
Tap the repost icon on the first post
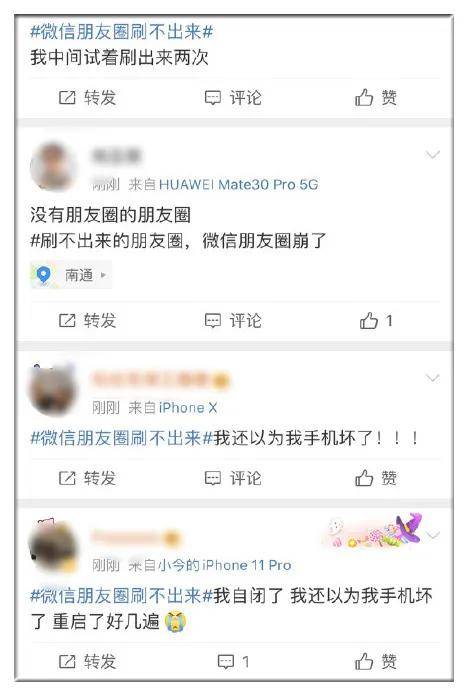67,98
